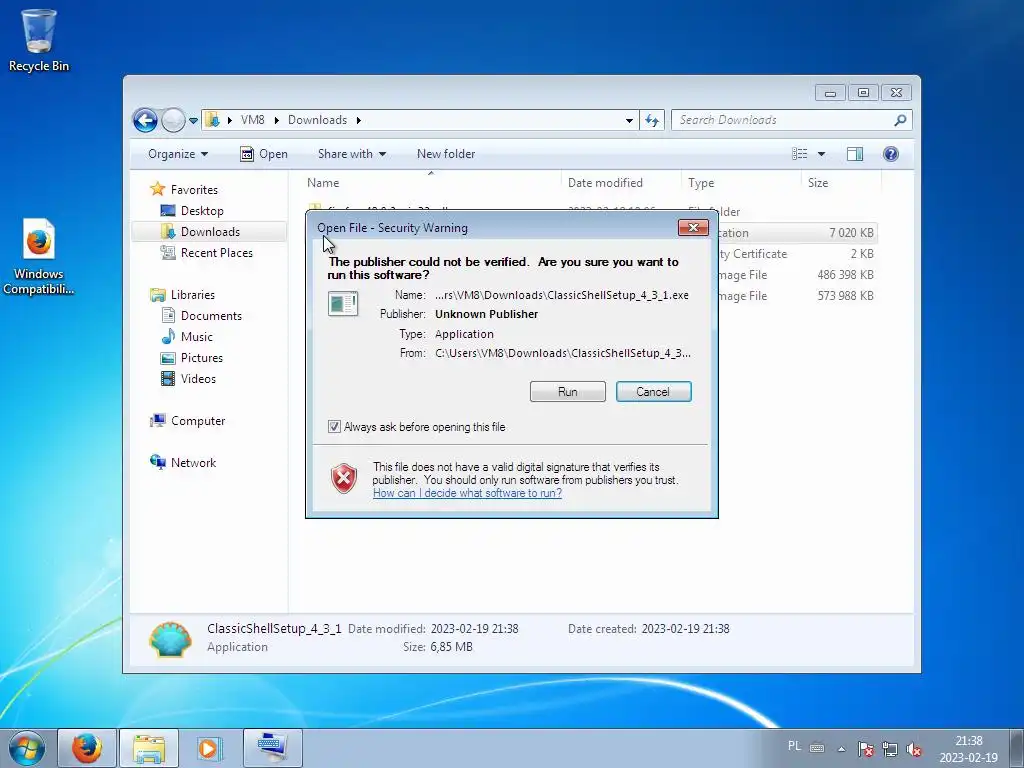Refresh the Downloads folder view
Screen dimensions: 1024x768
[652, 120]
